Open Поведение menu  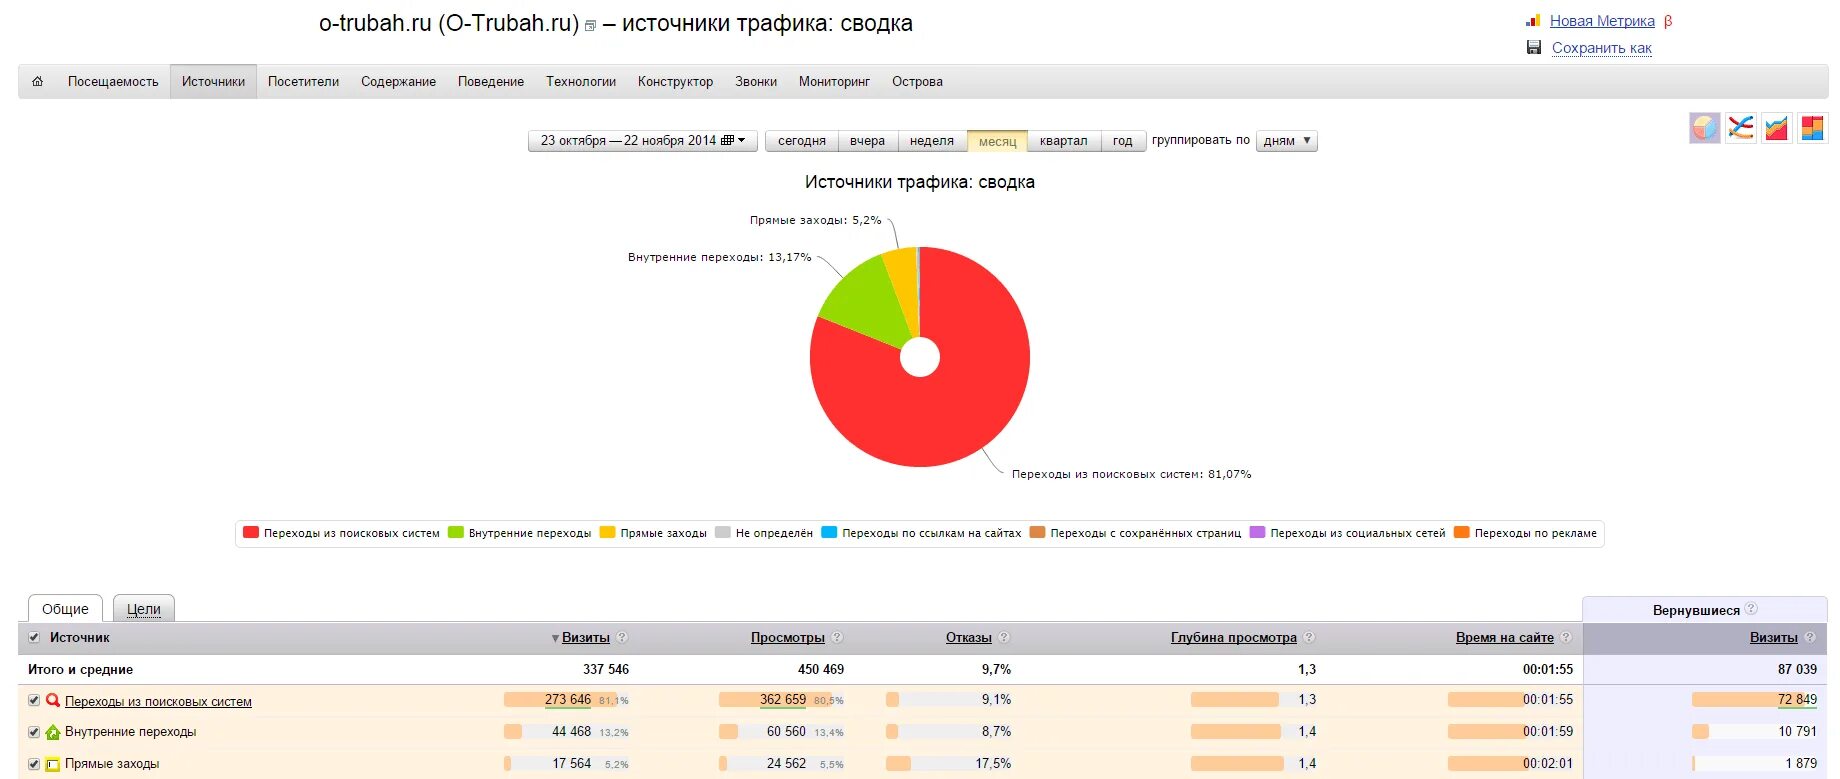(491, 82)
